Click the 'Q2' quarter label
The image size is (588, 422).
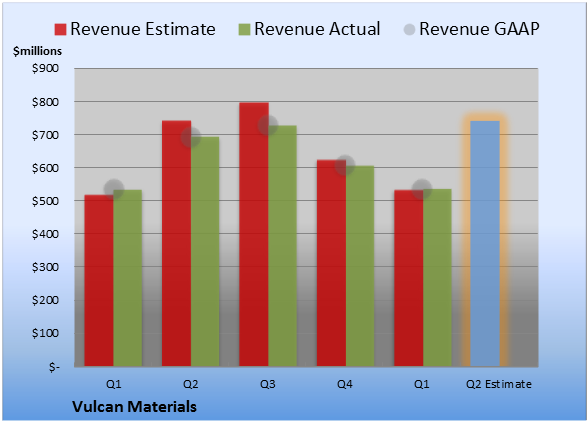point(190,384)
